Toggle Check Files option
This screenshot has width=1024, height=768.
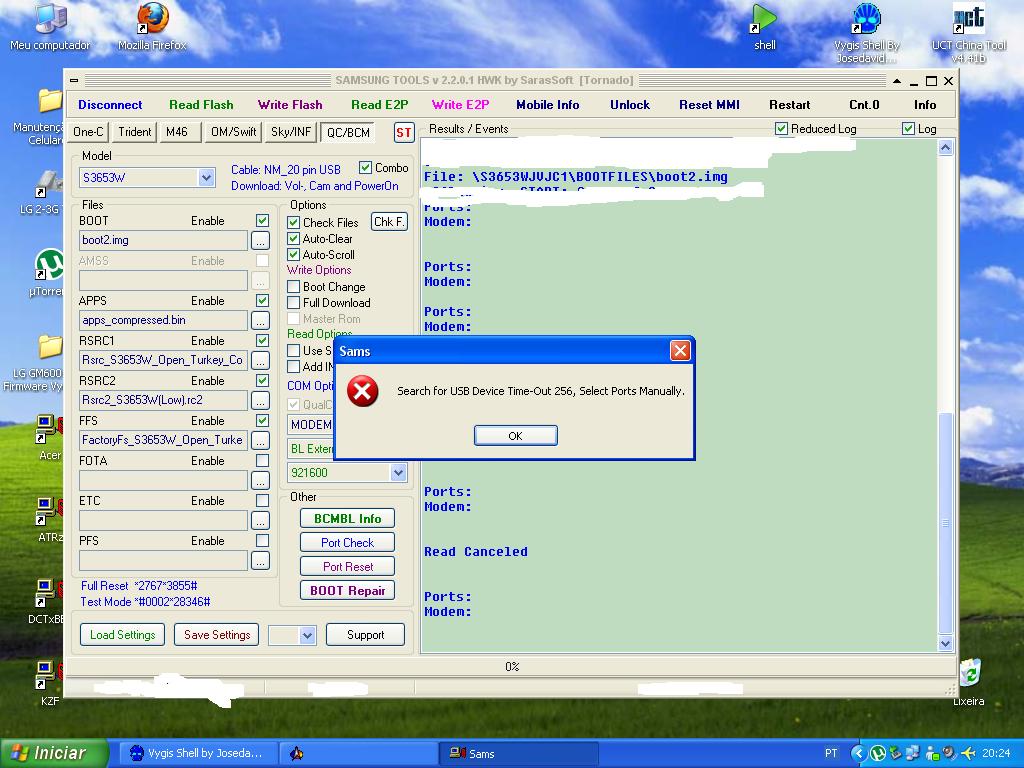[x=293, y=223]
